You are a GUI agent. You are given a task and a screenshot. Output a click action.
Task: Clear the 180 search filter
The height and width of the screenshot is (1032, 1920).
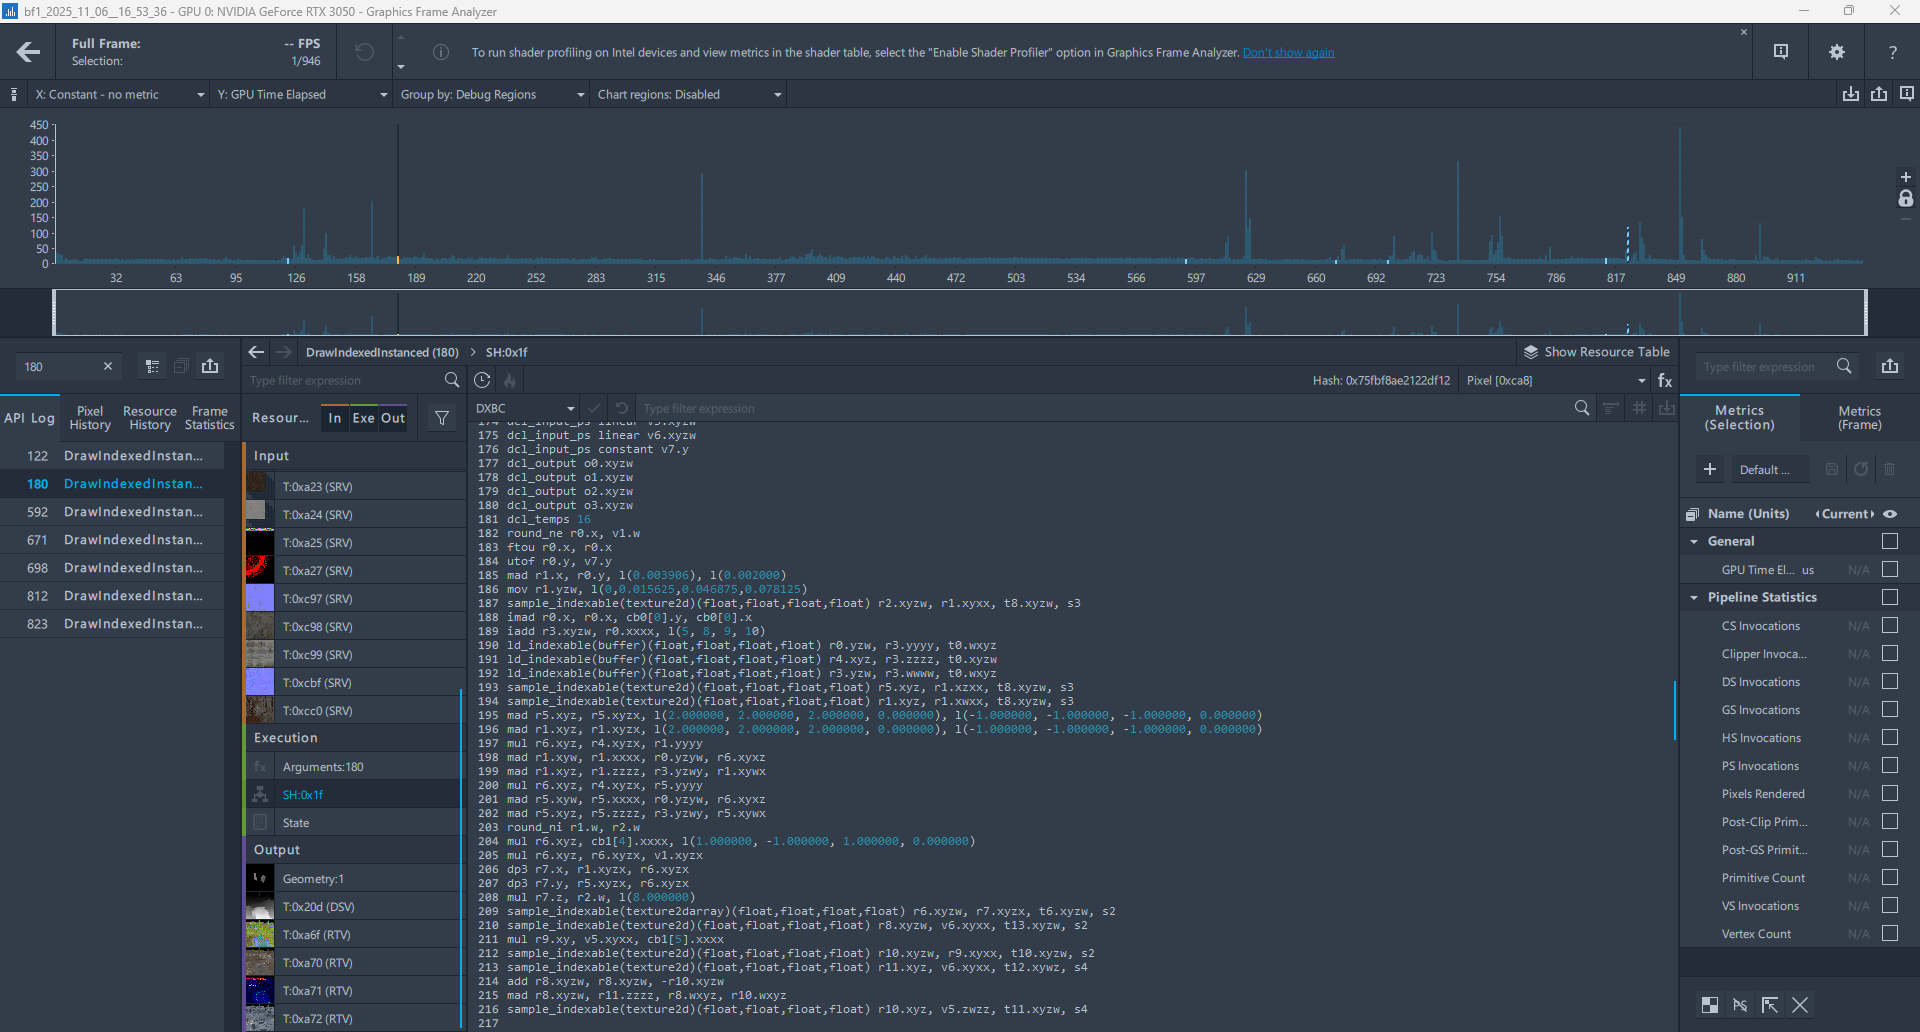[108, 367]
